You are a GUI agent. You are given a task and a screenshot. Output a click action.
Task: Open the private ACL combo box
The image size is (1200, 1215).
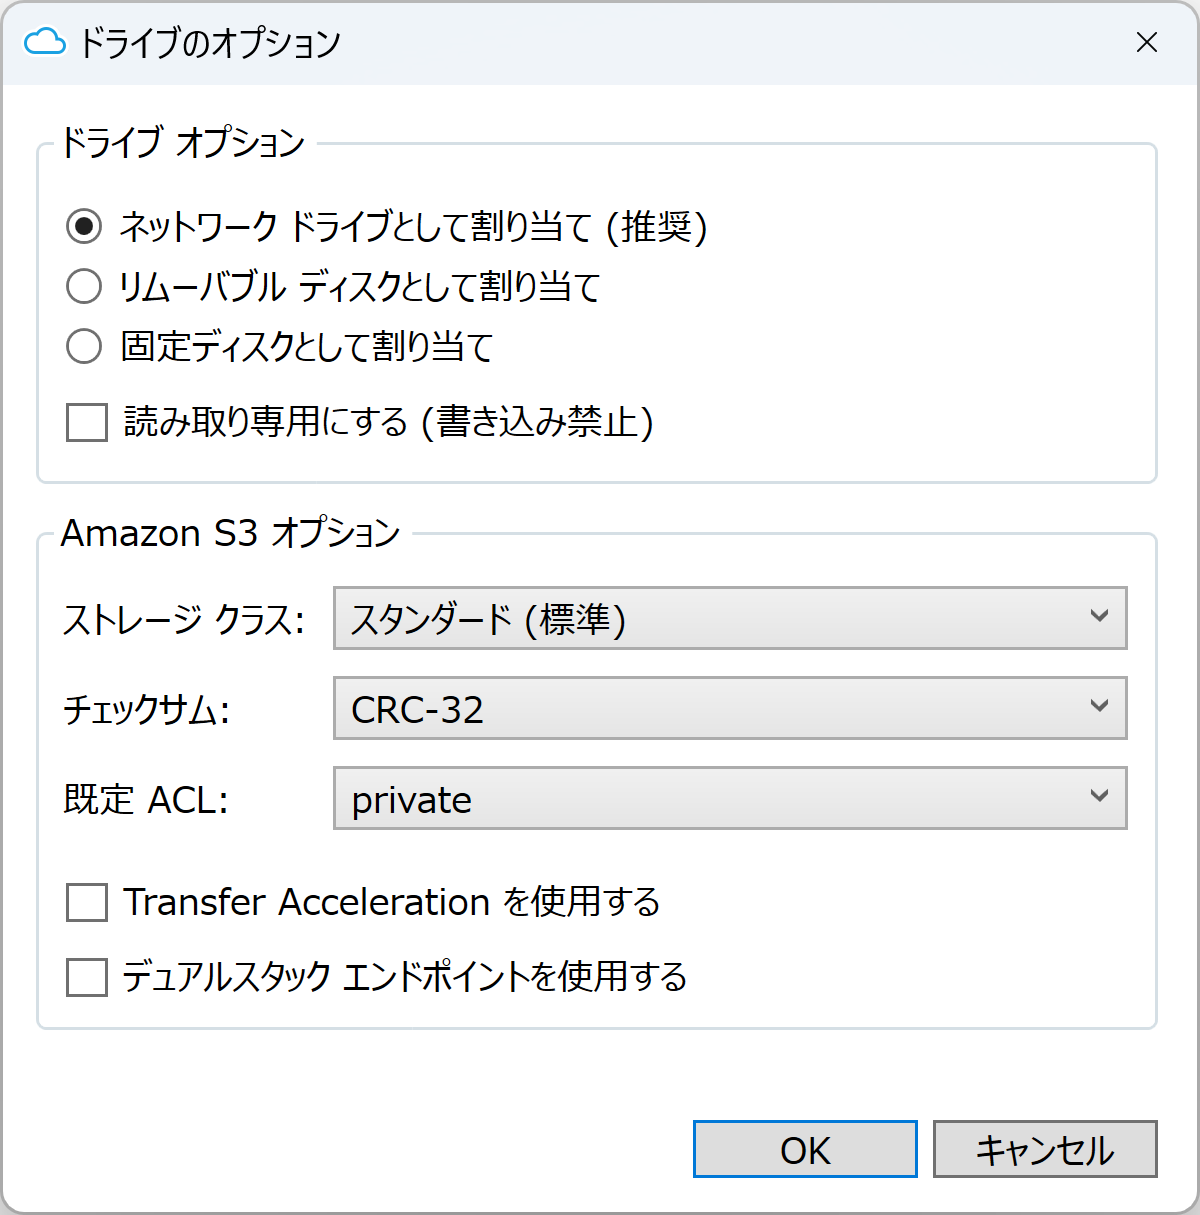point(730,798)
